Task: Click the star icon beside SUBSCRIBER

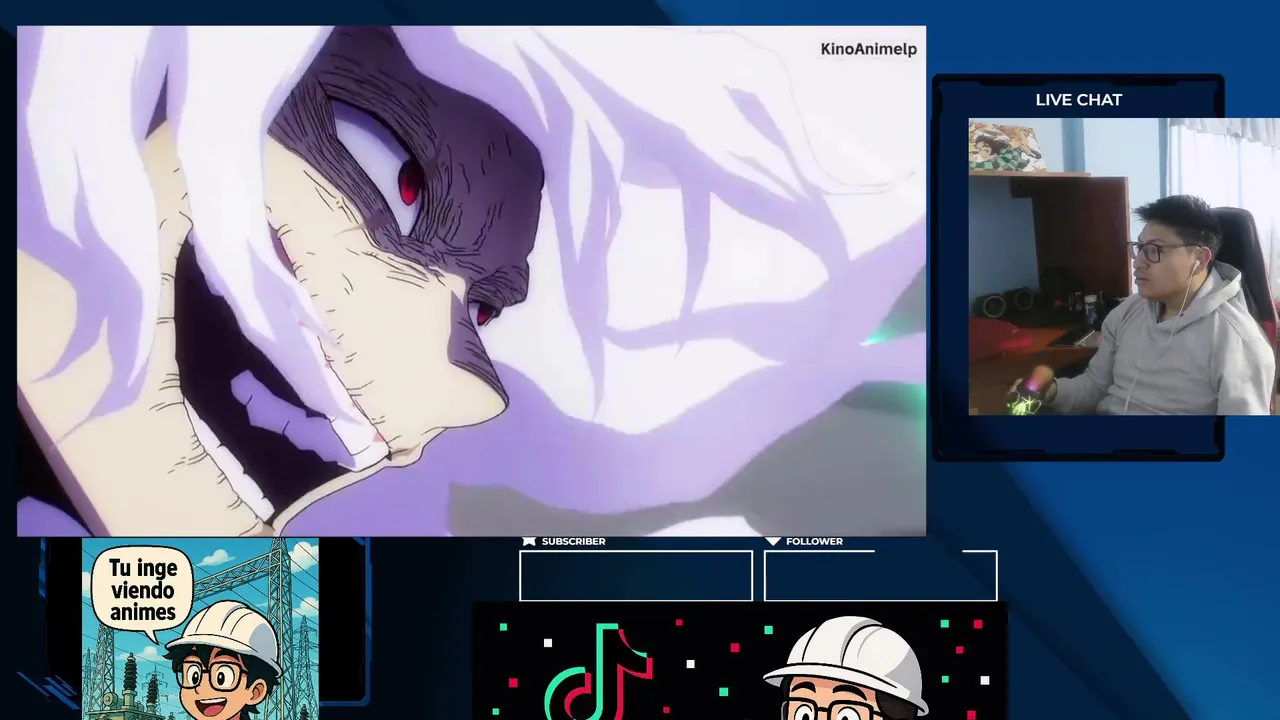Action: (529, 541)
